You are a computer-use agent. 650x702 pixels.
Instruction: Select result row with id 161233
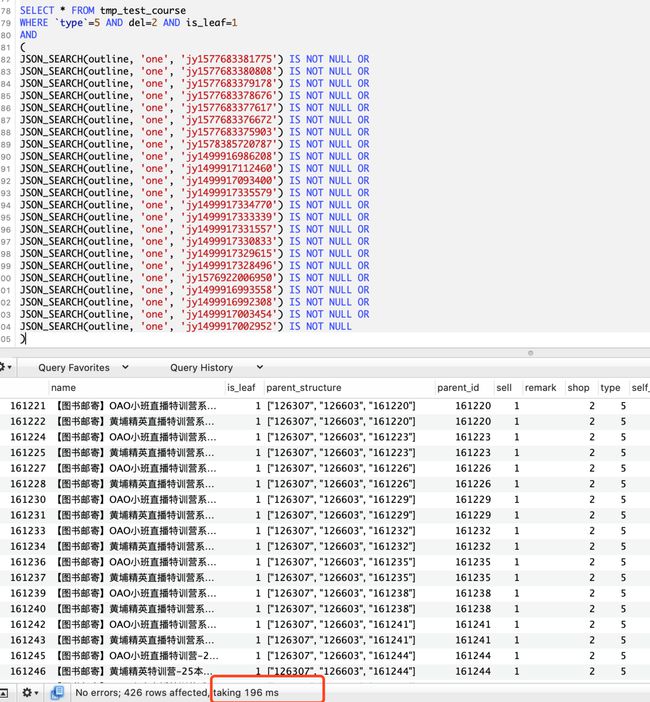click(x=325, y=531)
